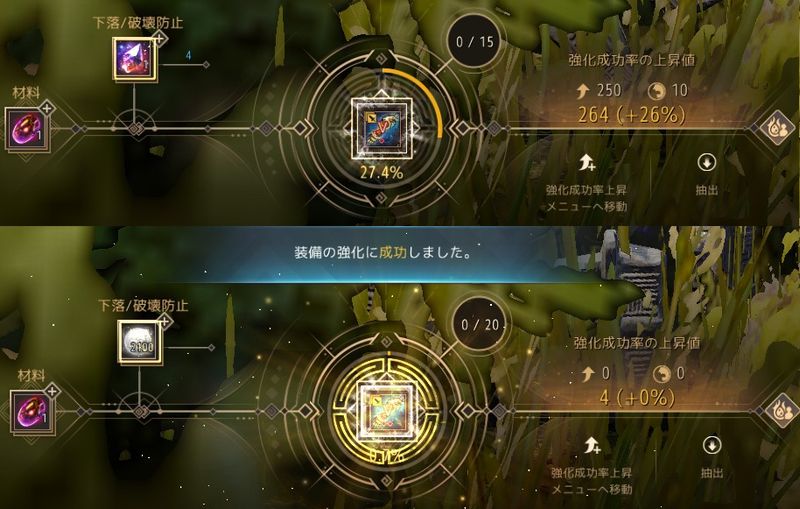800x509 pixels.
Task: Click the success rate up arrow icon in bottom panel
Action: [591, 446]
